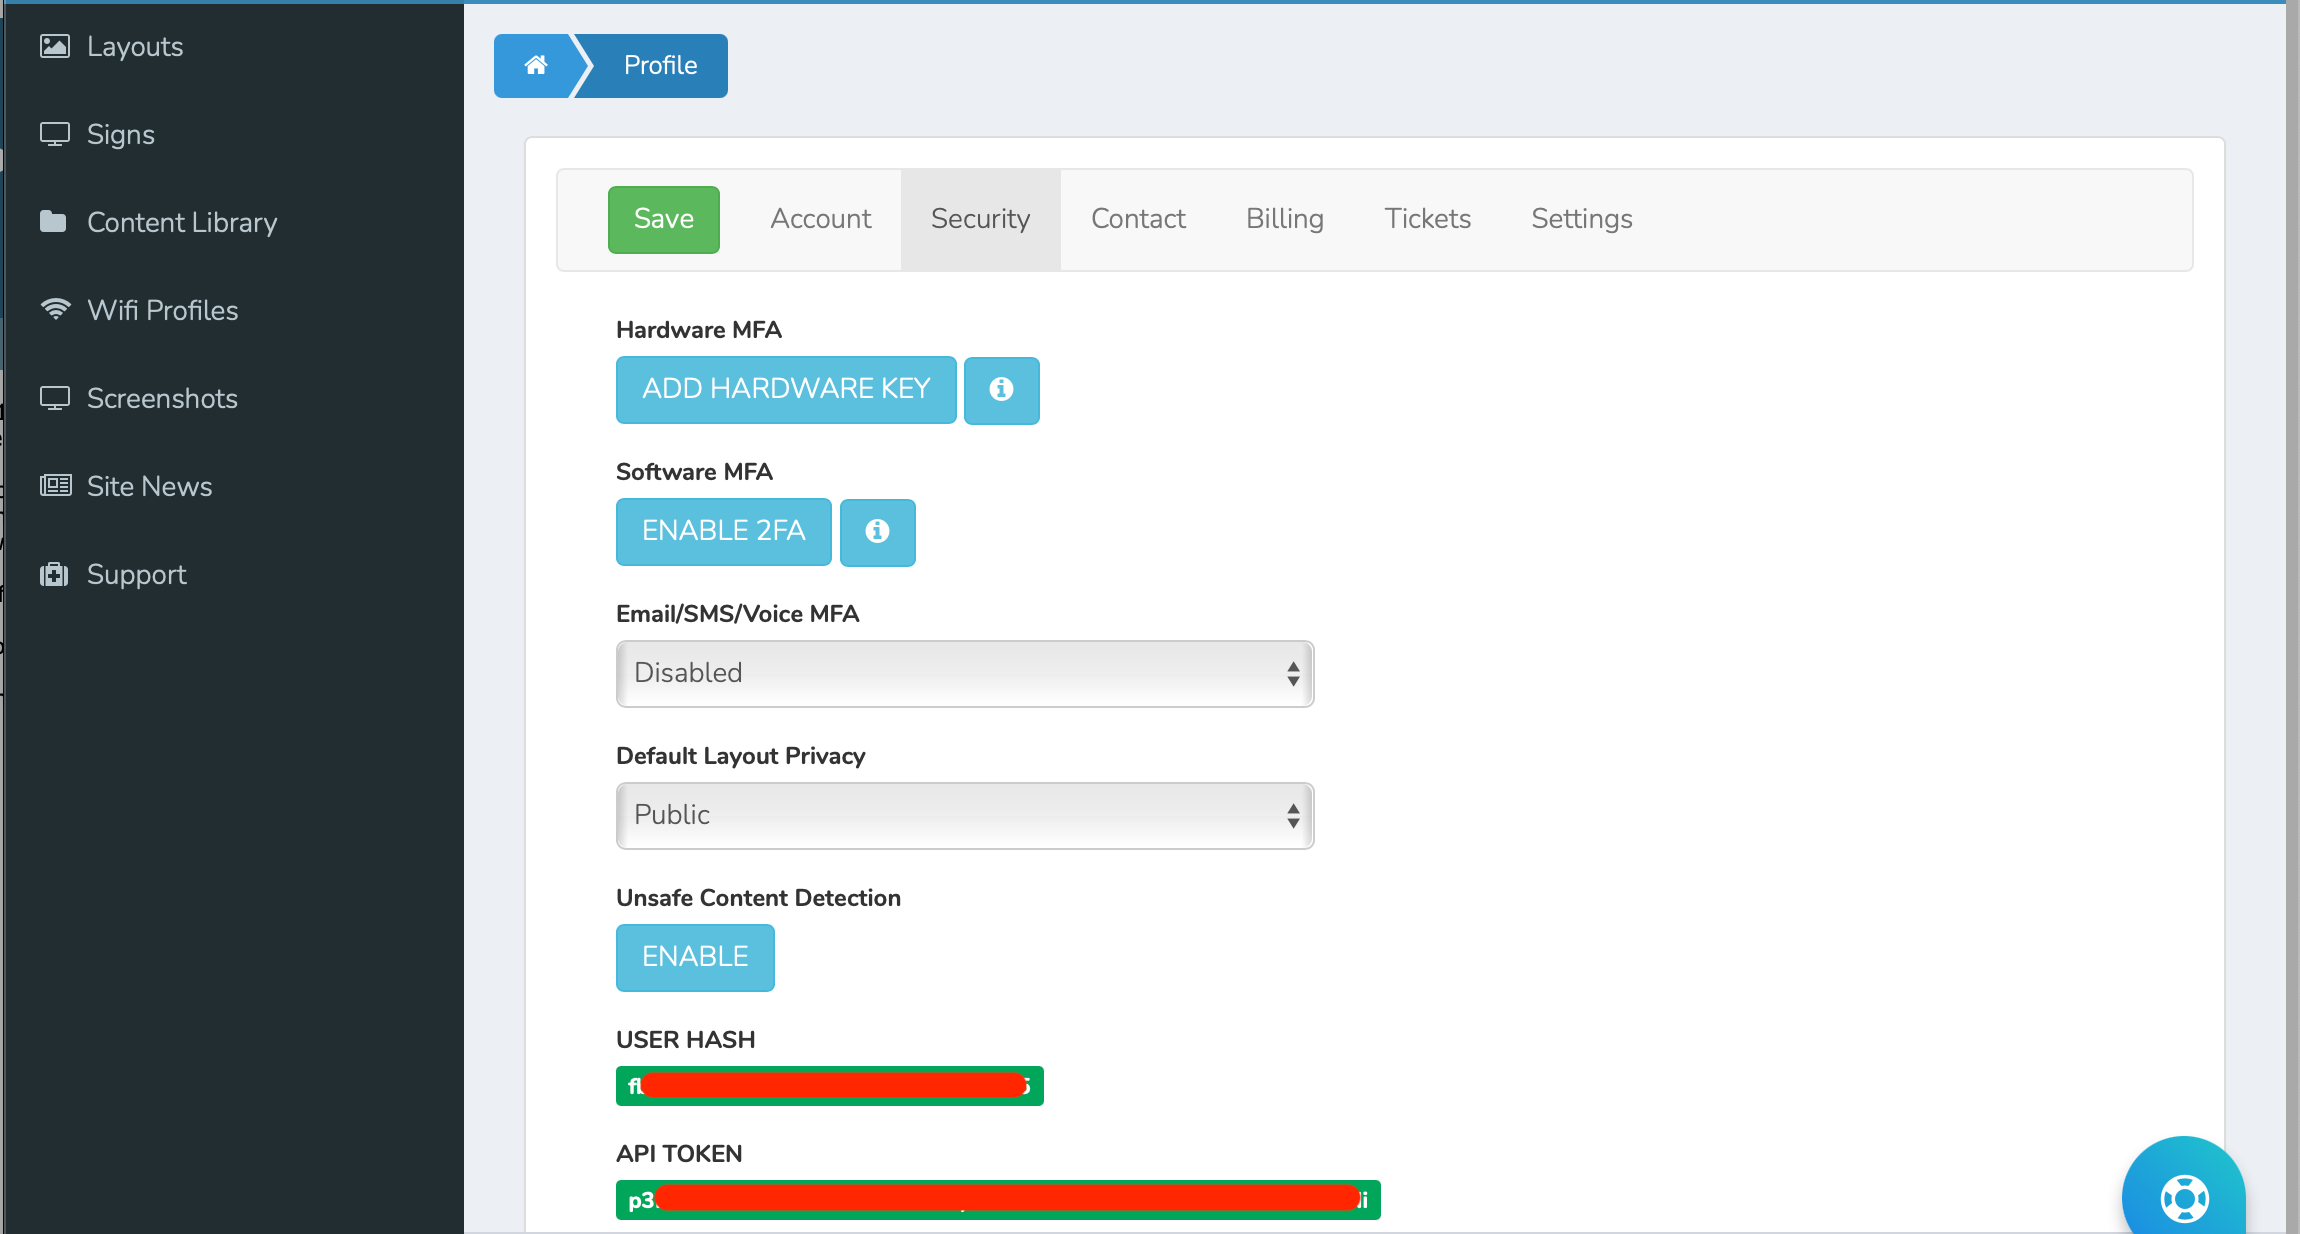Open Content Library folder item
2300x1234 pixels.
pos(181,223)
